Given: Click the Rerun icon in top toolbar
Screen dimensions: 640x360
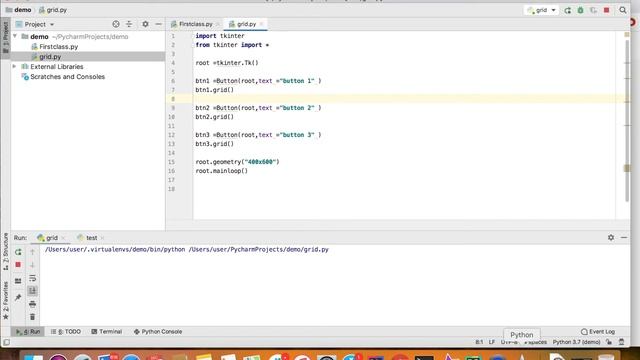Looking at the screenshot, I should (568, 10).
